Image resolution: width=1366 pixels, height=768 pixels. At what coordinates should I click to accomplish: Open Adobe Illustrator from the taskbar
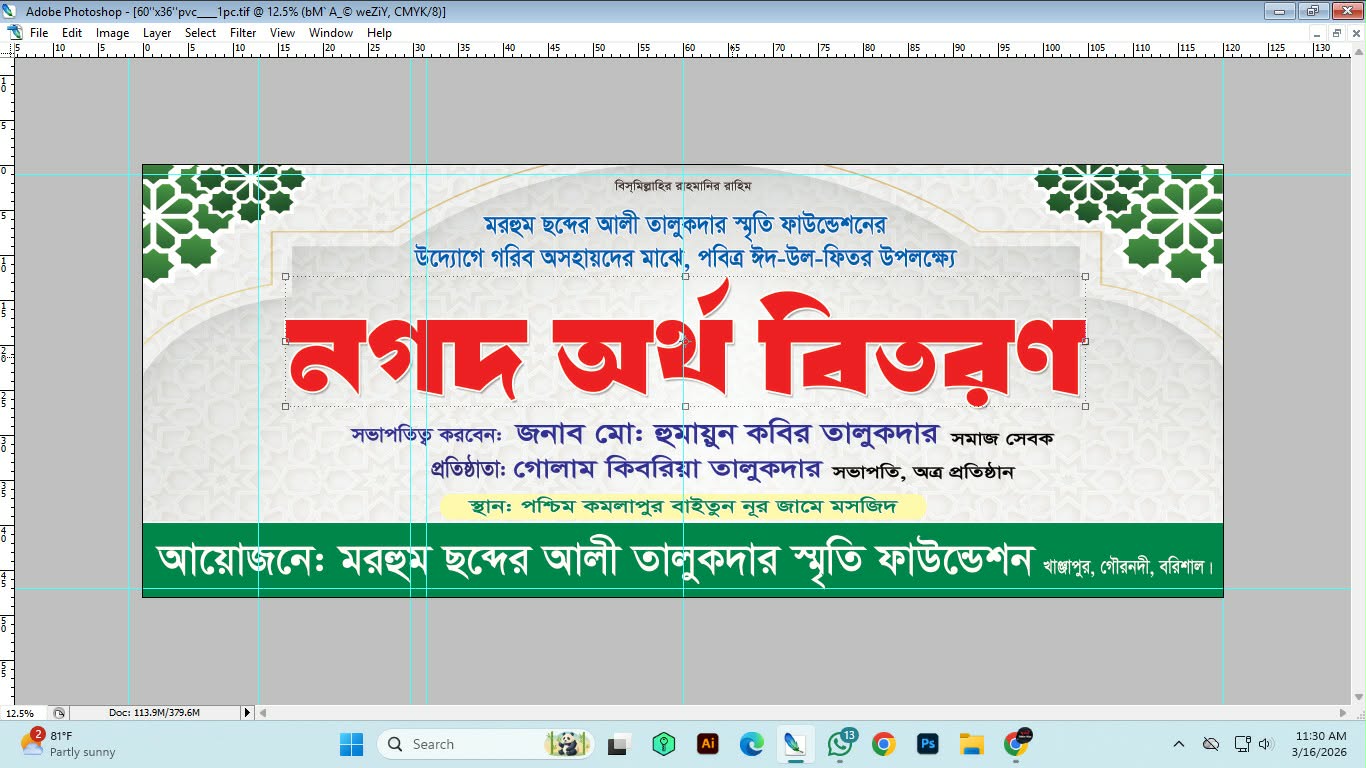pyautogui.click(x=708, y=744)
